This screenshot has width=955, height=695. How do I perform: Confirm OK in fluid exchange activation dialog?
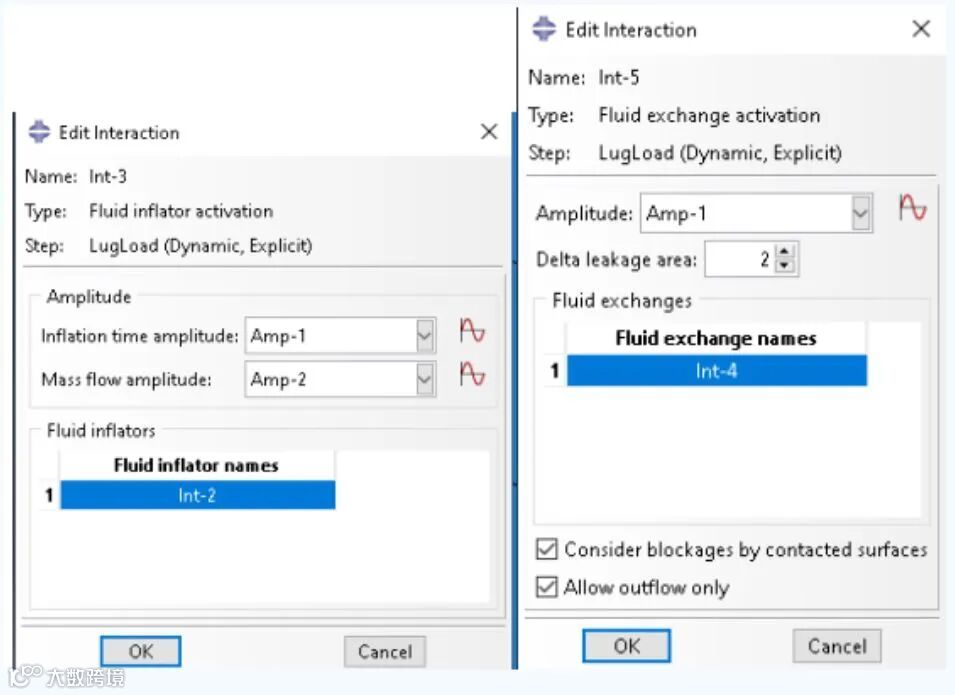[627, 646]
